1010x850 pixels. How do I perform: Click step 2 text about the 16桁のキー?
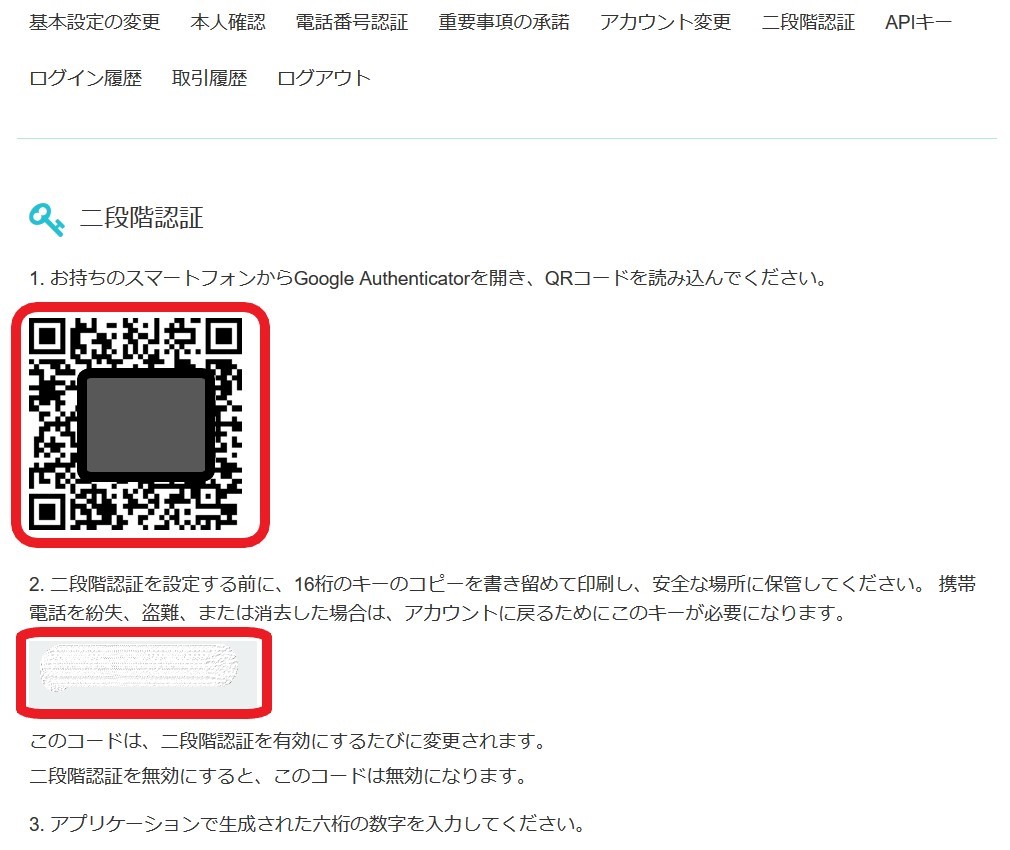(502, 598)
